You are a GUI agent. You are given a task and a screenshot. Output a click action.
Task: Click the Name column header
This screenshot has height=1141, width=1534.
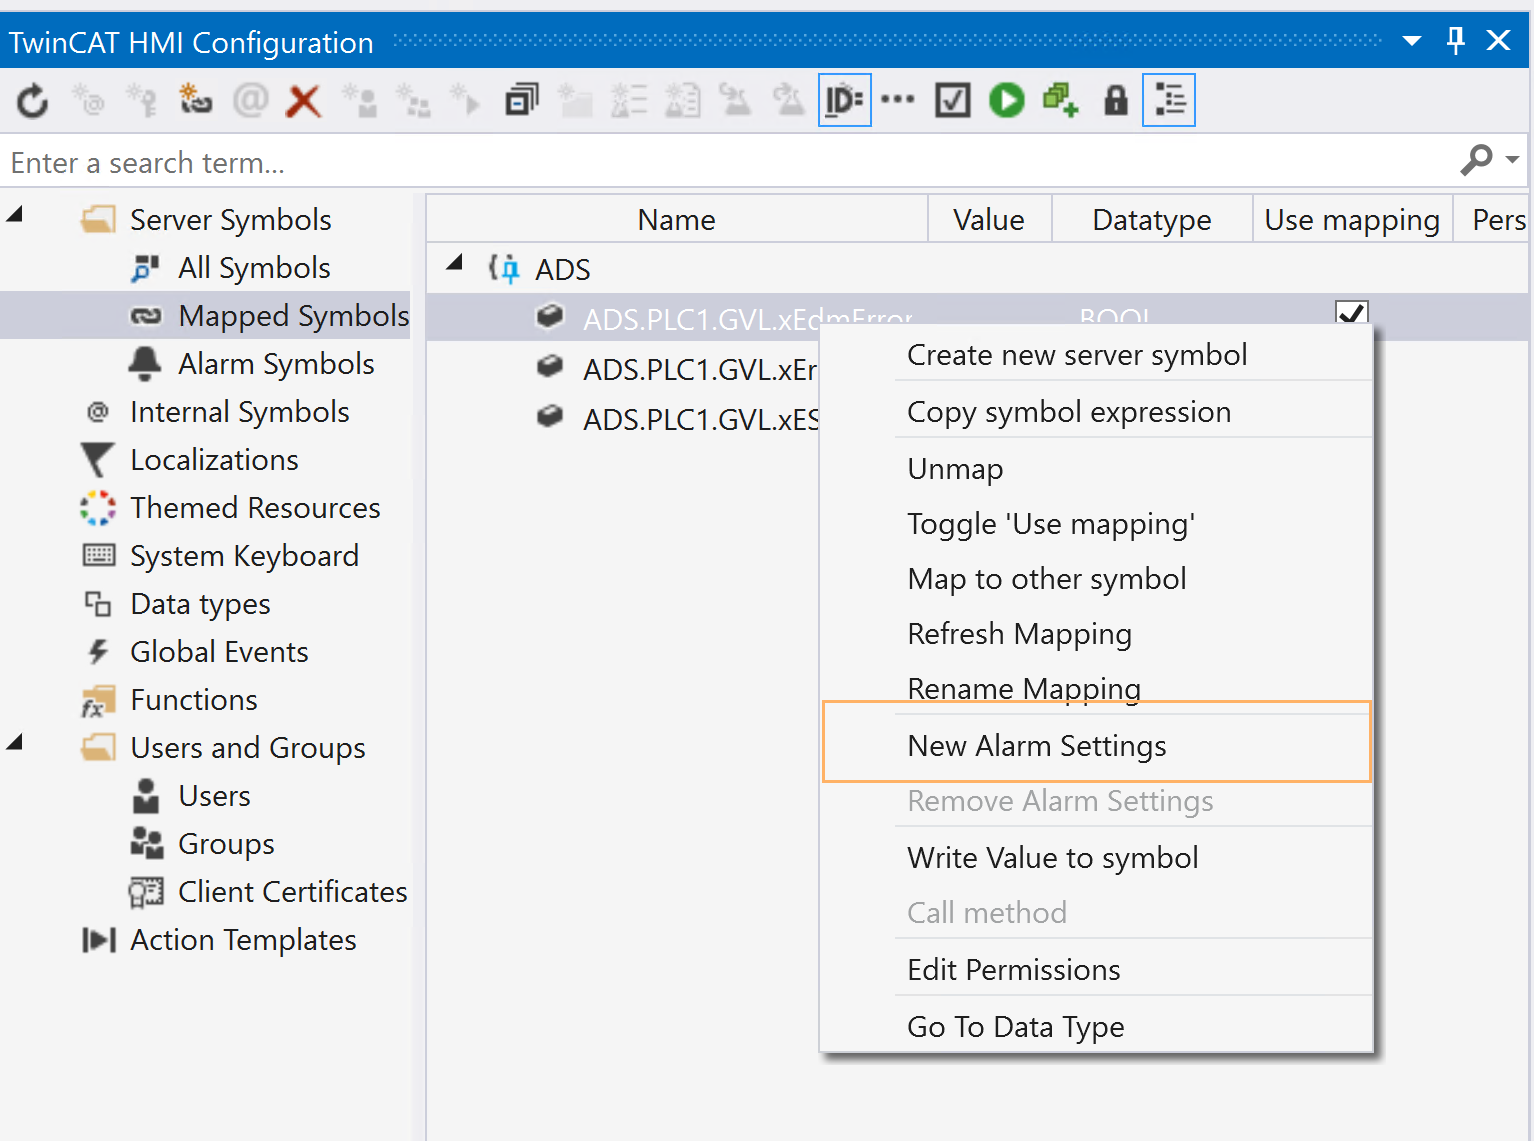pos(677,219)
